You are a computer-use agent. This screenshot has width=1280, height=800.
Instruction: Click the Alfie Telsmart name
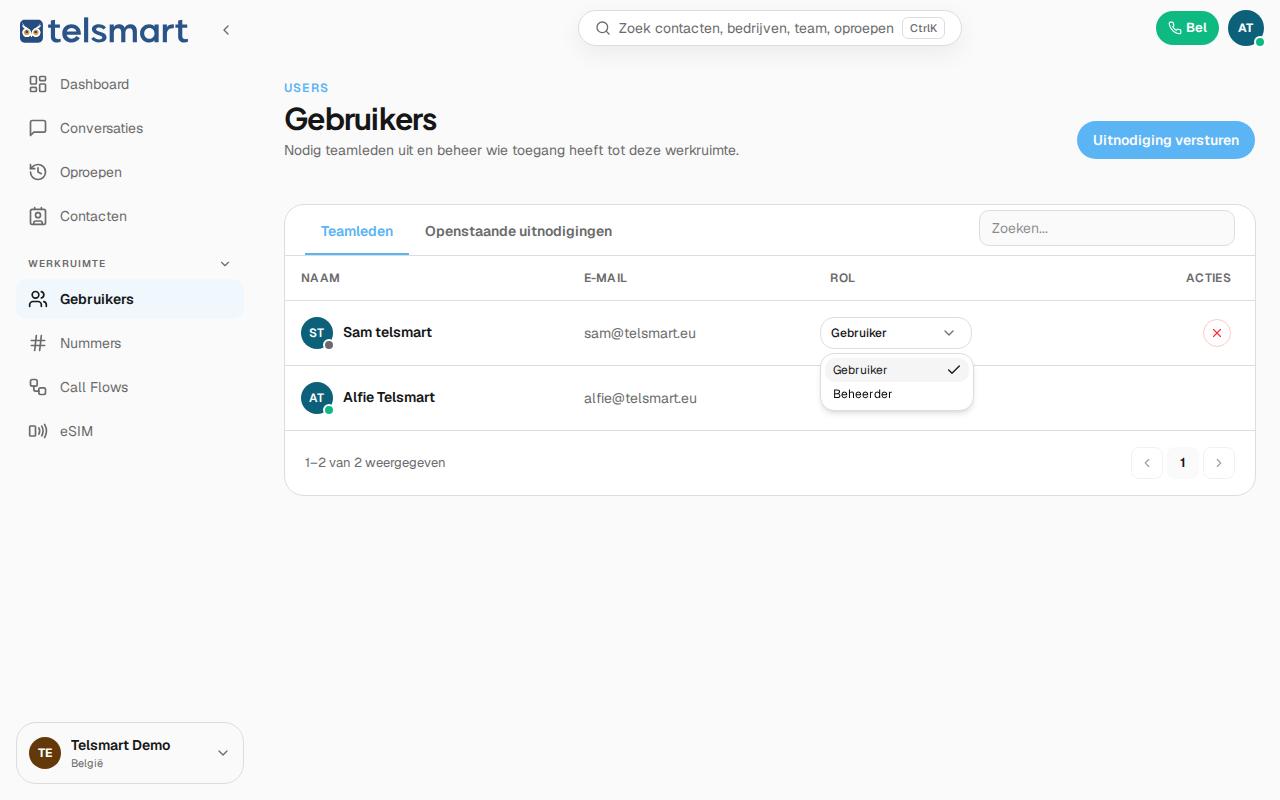click(389, 397)
